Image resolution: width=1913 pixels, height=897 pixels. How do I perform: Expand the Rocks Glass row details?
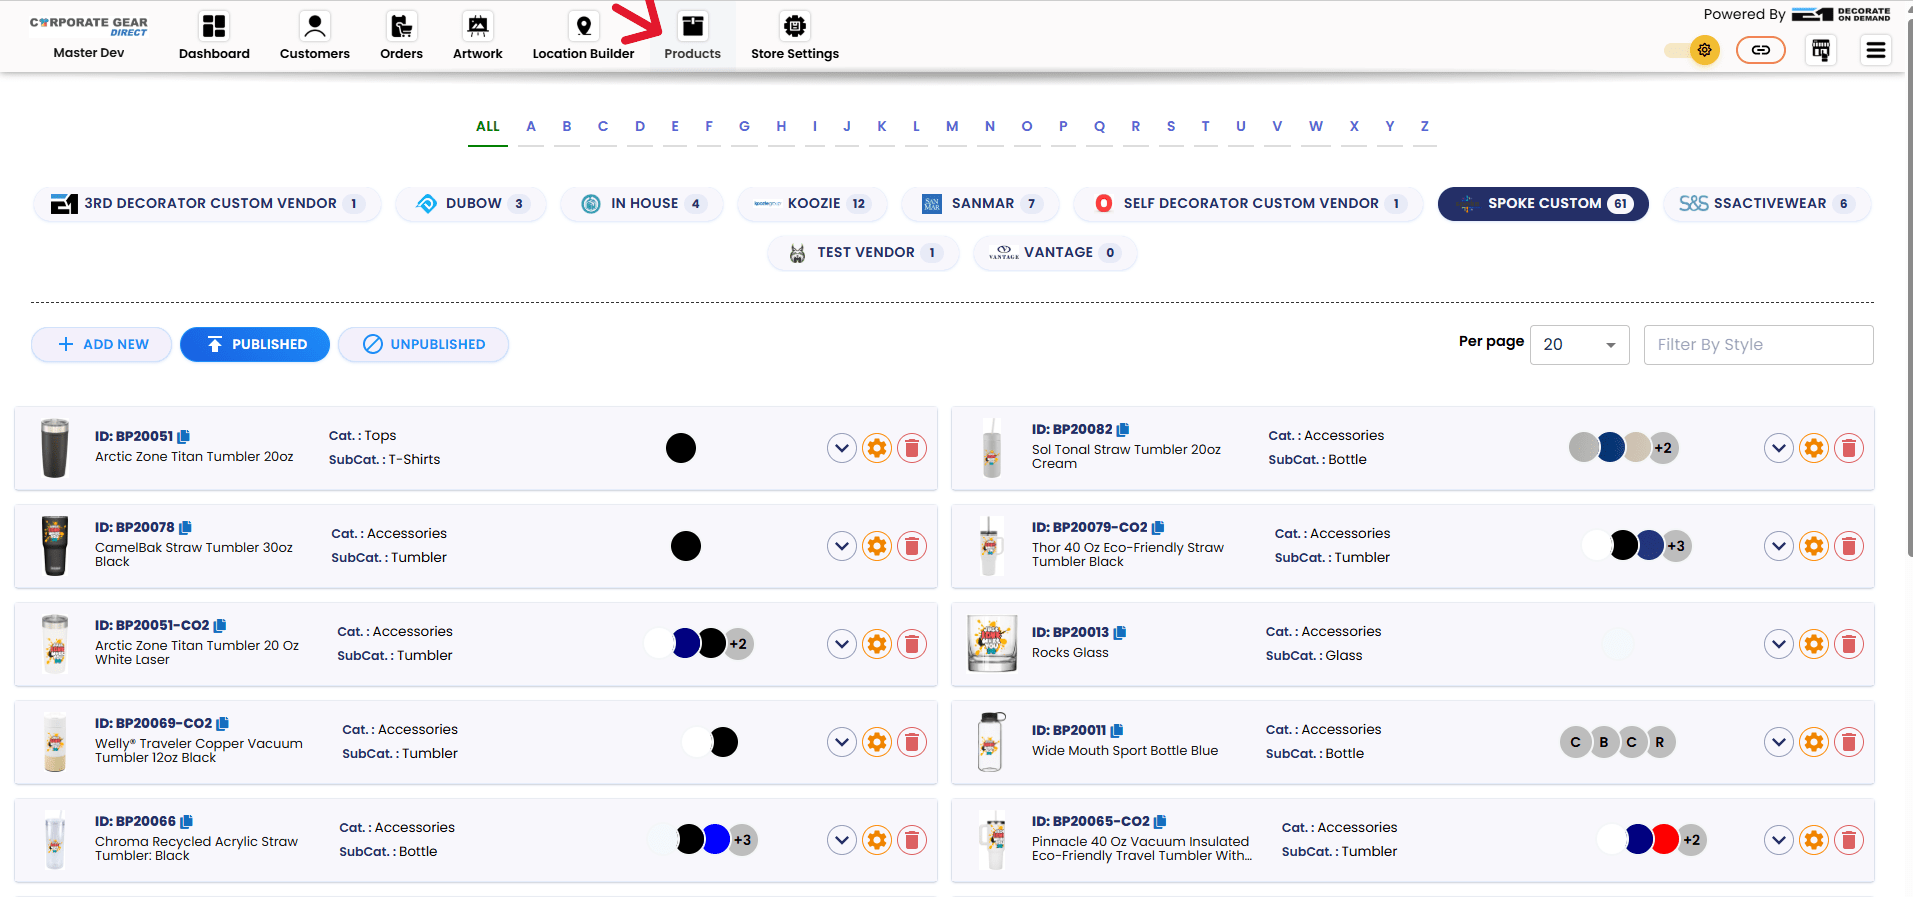(x=1779, y=644)
